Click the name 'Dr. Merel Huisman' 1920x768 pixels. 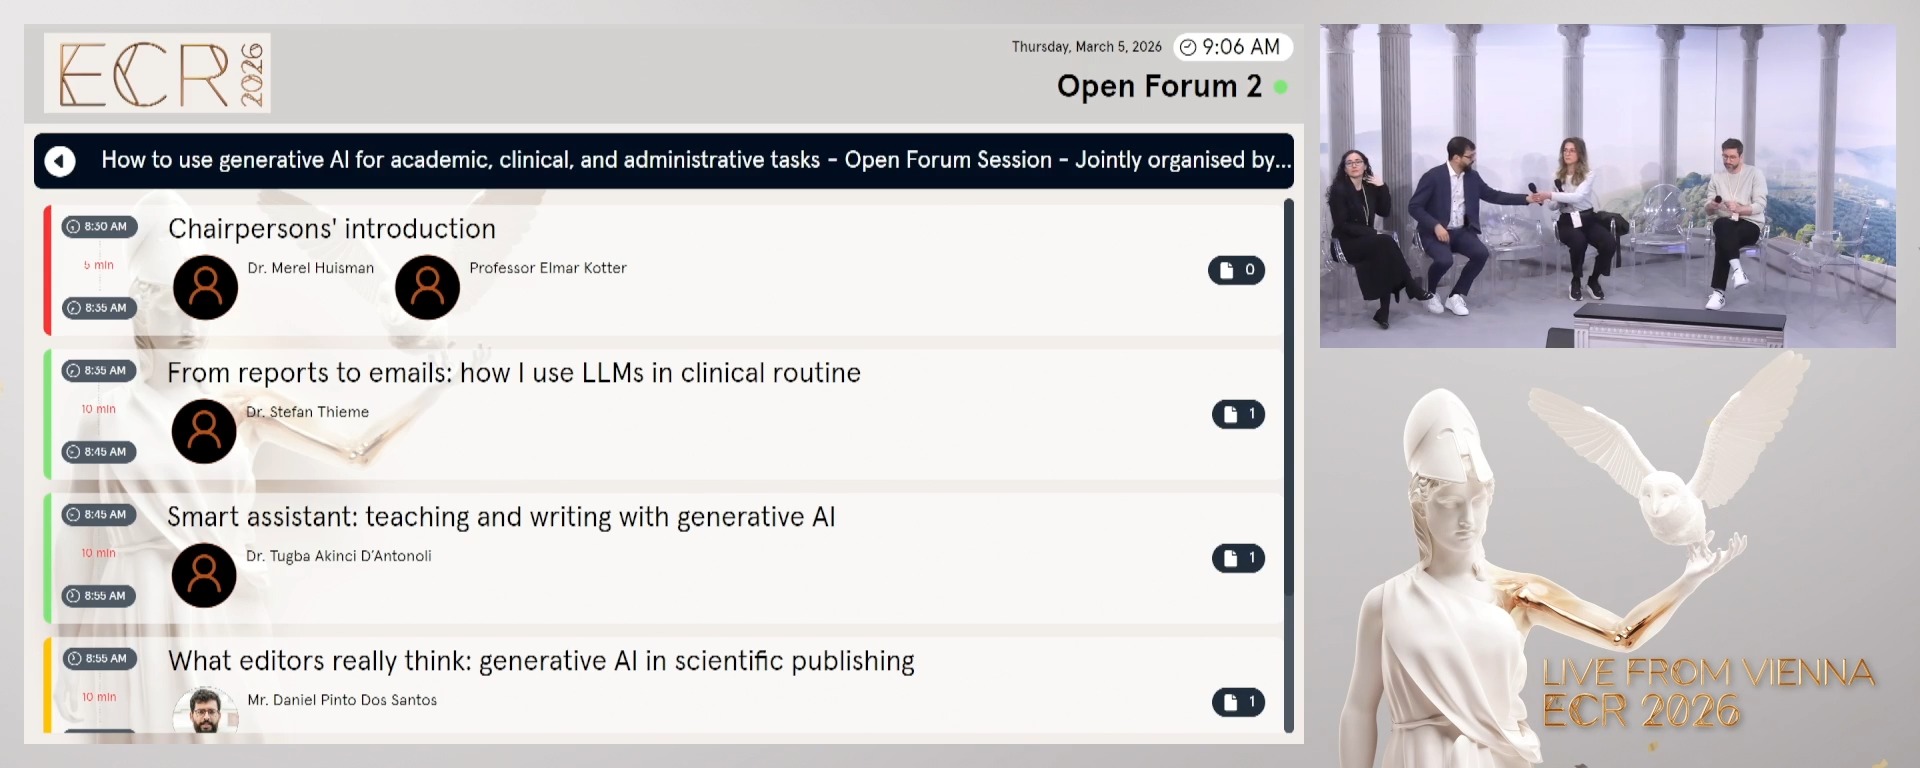311,268
